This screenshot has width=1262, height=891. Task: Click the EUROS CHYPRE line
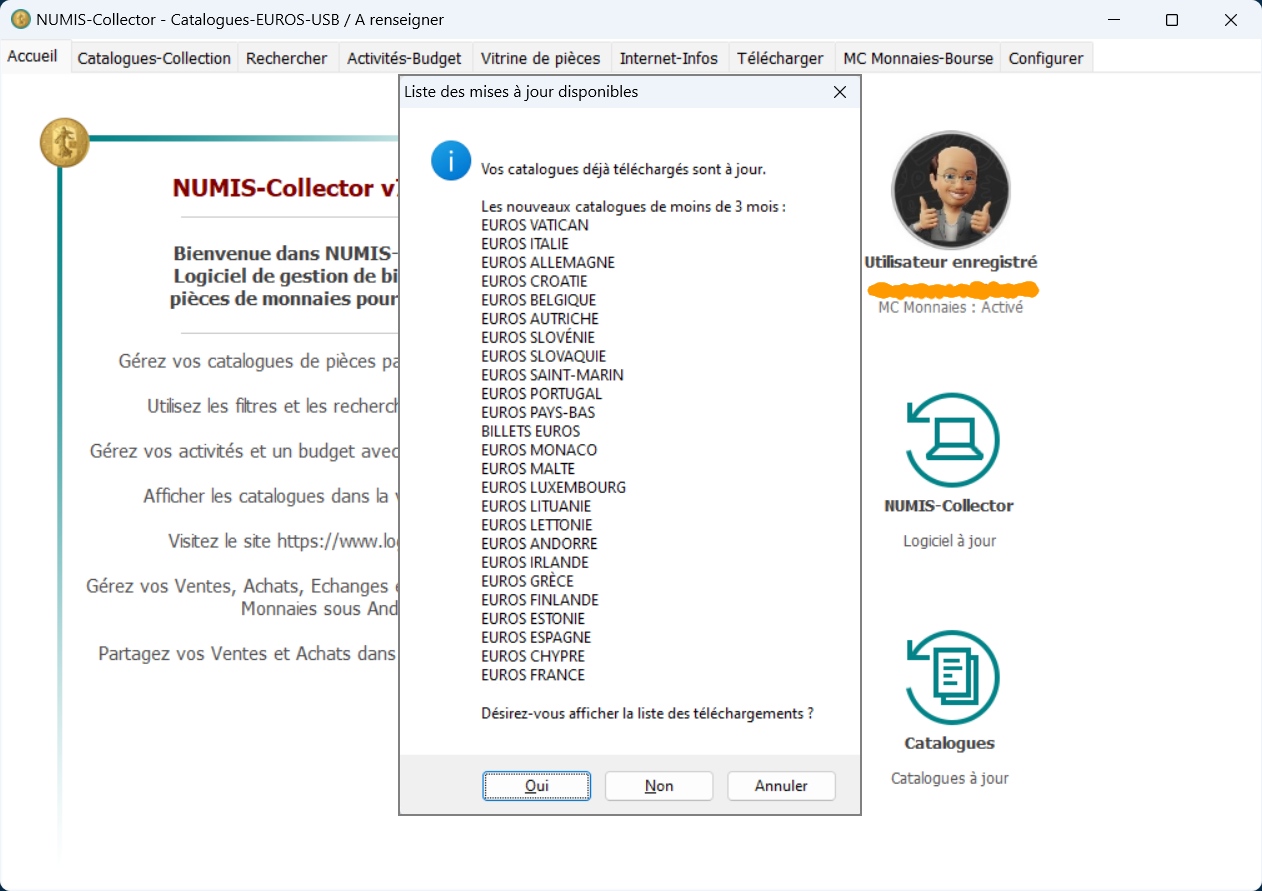tap(533, 656)
